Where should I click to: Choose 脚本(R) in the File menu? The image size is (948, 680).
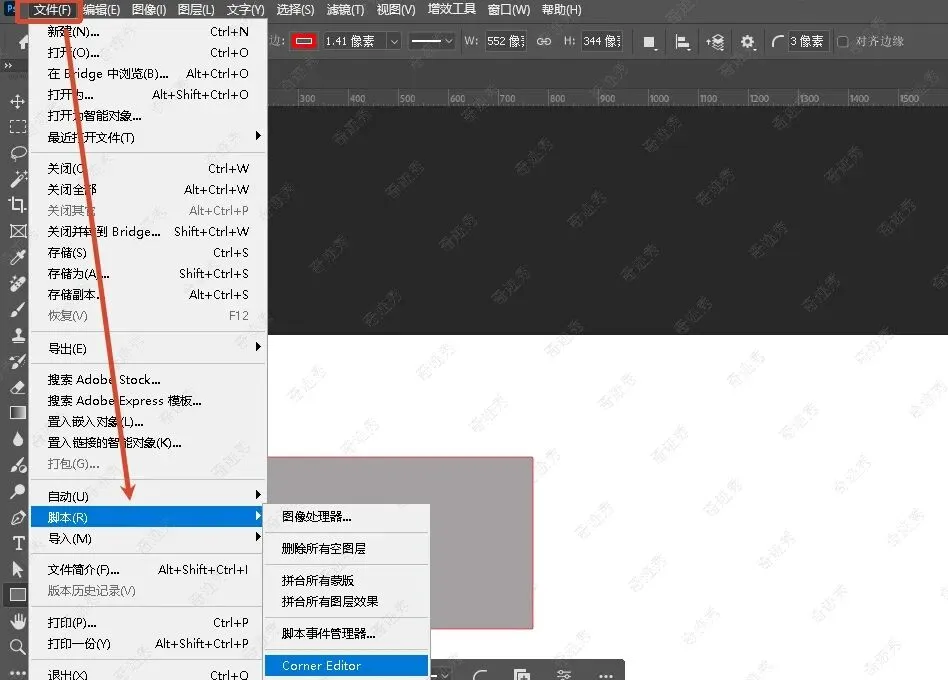(x=148, y=517)
